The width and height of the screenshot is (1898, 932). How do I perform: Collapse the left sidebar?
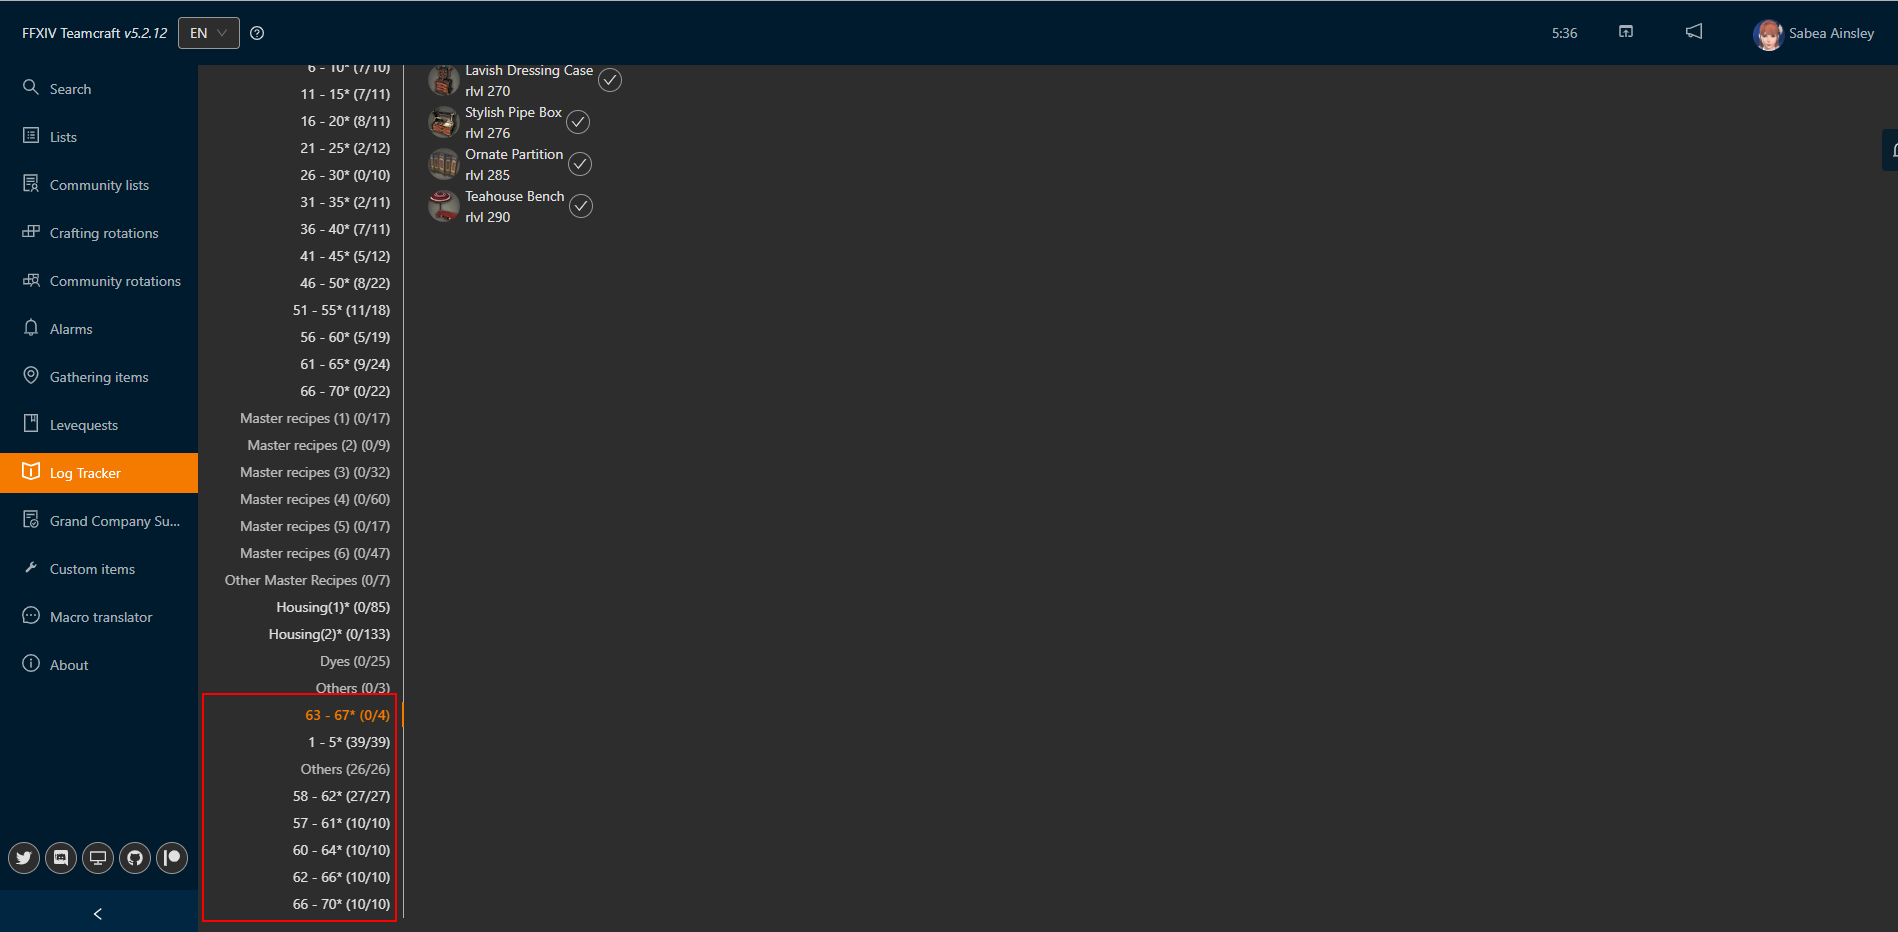[97, 913]
